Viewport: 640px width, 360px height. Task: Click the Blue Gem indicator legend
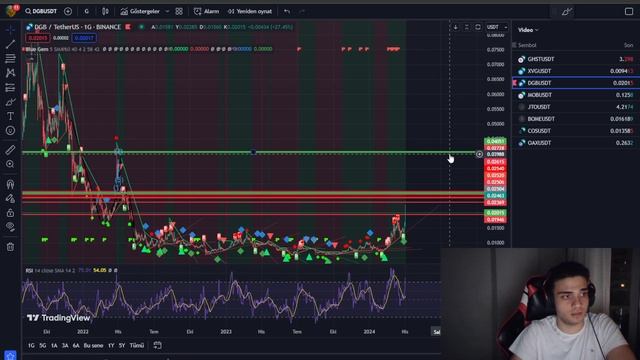(x=37, y=49)
